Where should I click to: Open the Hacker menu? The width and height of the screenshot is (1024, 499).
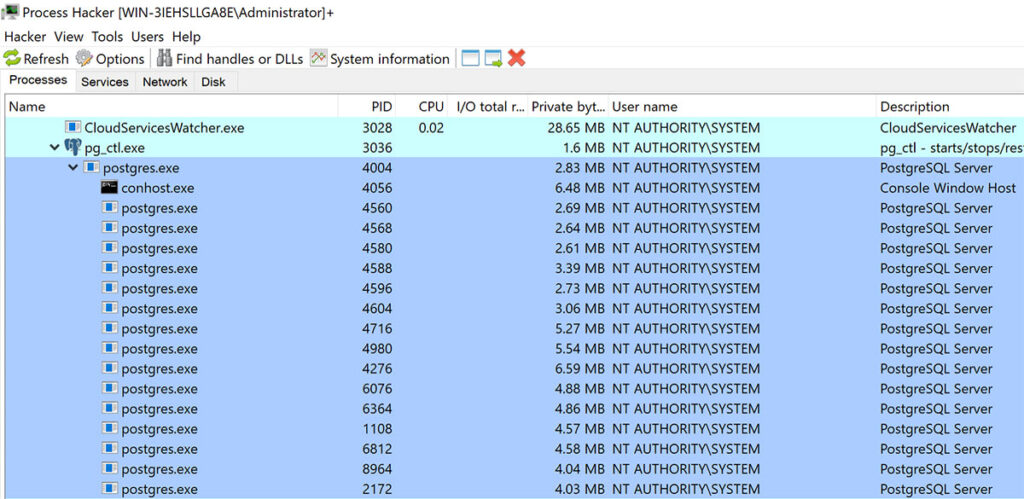25,37
